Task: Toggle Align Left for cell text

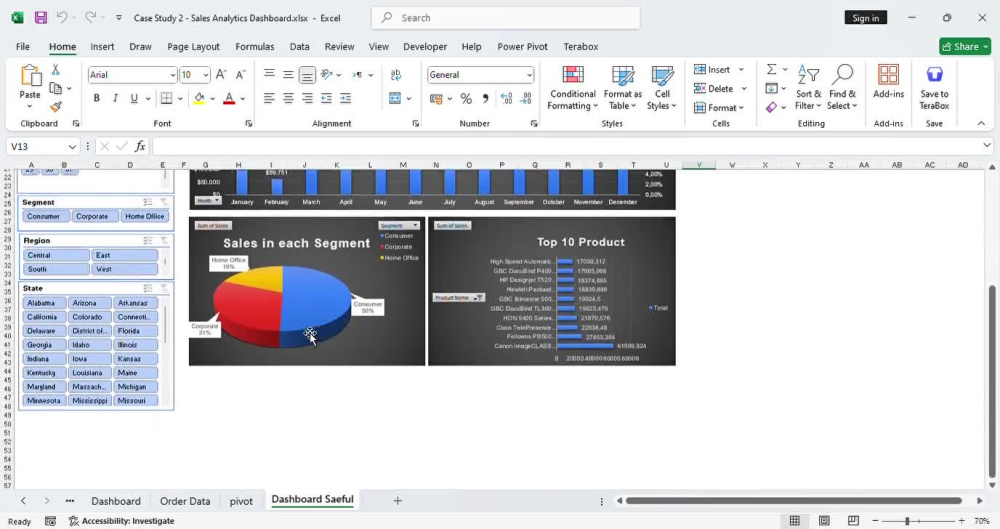Action: [x=269, y=98]
